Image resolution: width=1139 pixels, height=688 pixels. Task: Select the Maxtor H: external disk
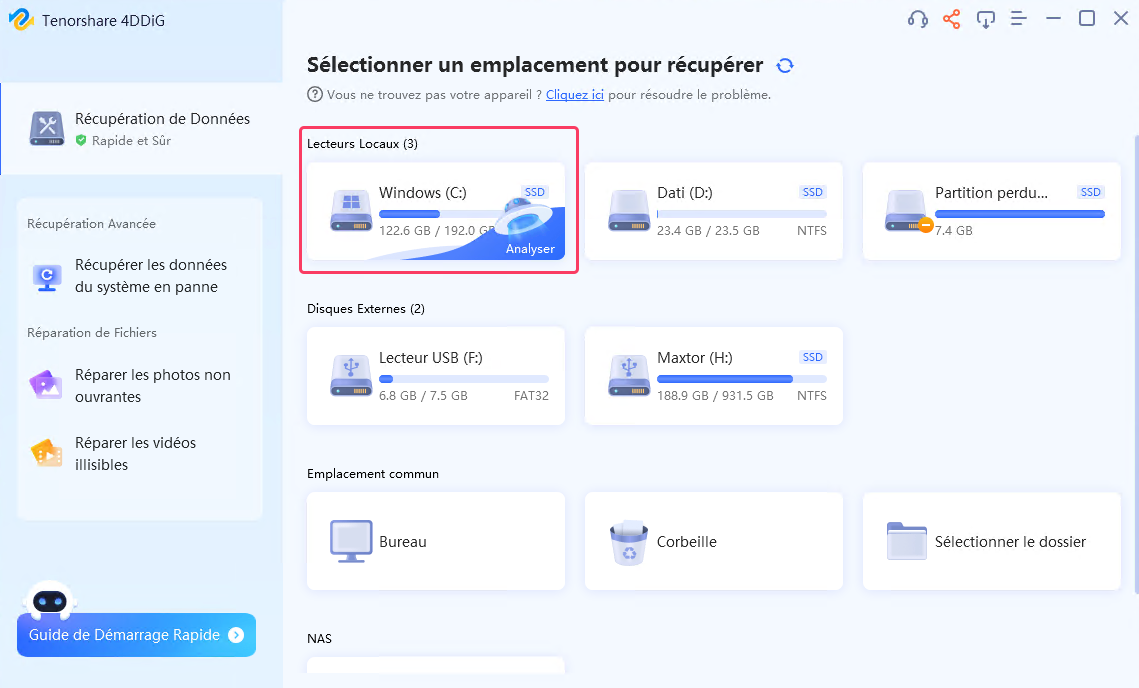coord(713,376)
